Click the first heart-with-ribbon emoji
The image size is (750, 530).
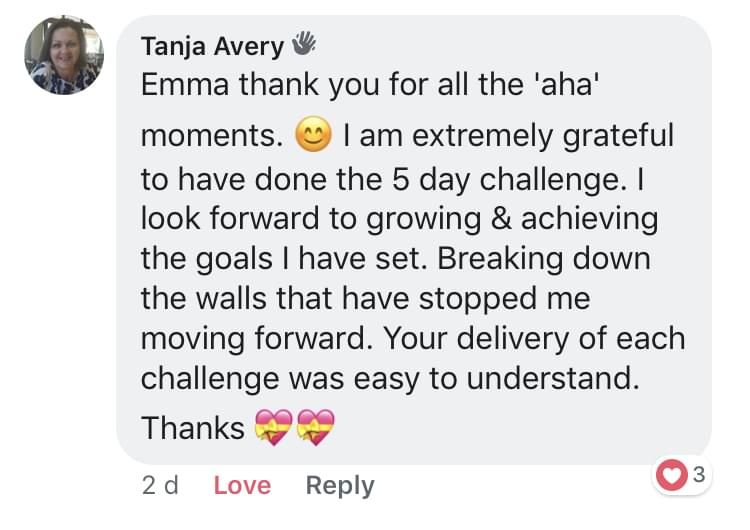coord(274,428)
